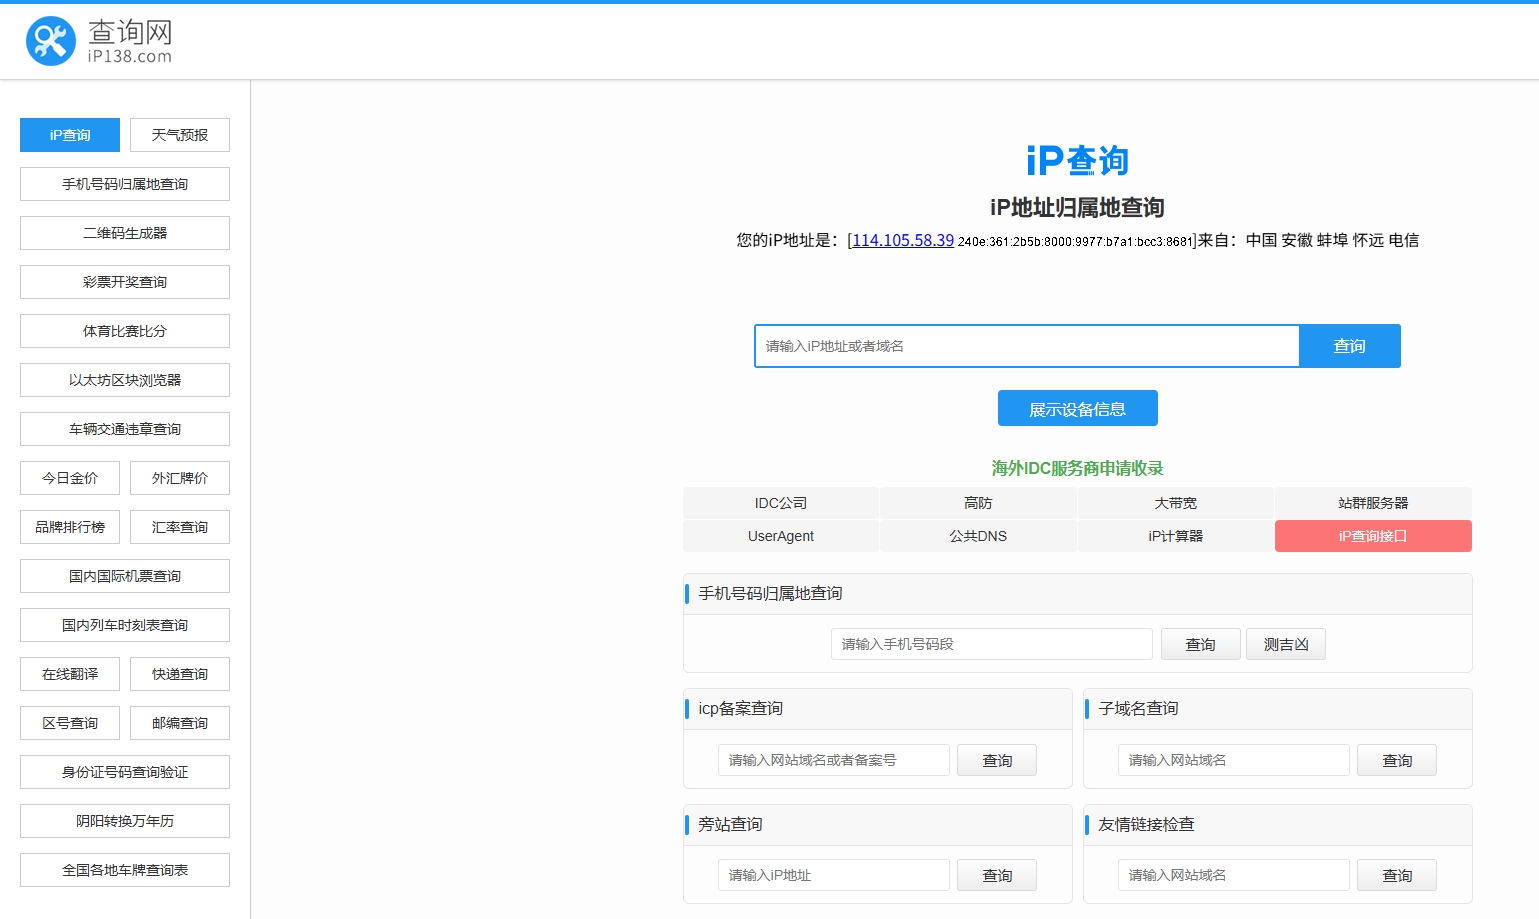Click the iP138 wrench logo icon

51,41
